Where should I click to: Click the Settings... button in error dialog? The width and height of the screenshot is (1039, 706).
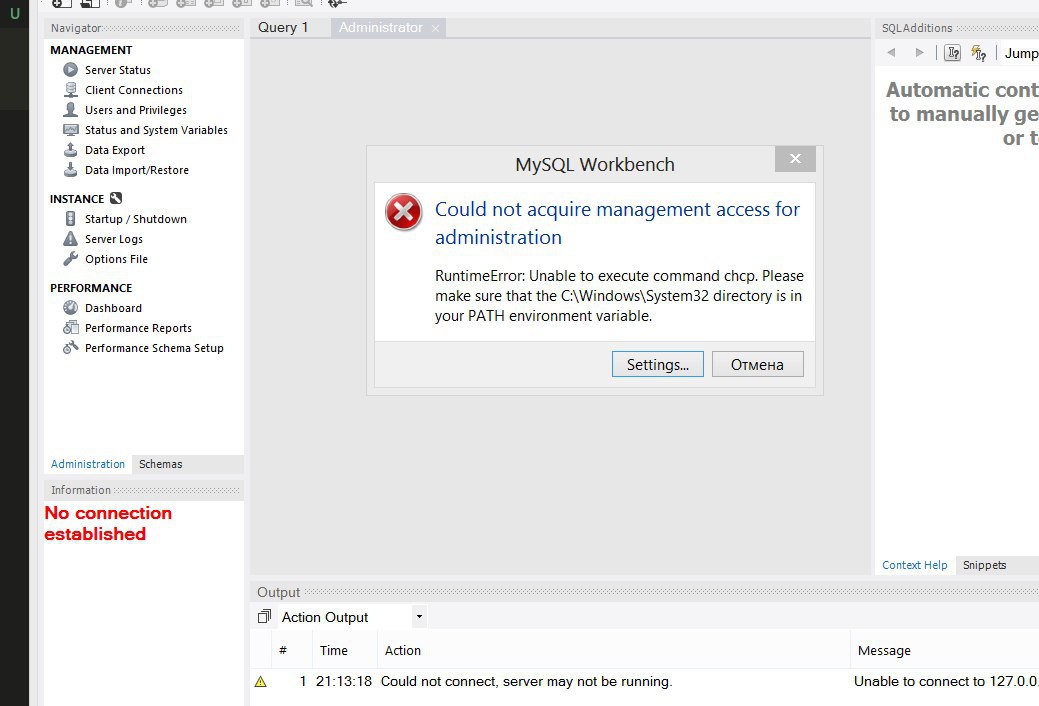(657, 364)
